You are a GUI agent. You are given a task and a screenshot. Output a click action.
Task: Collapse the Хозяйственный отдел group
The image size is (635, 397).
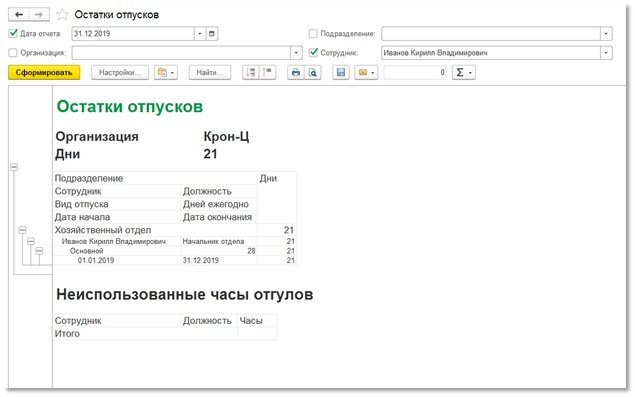(23, 230)
